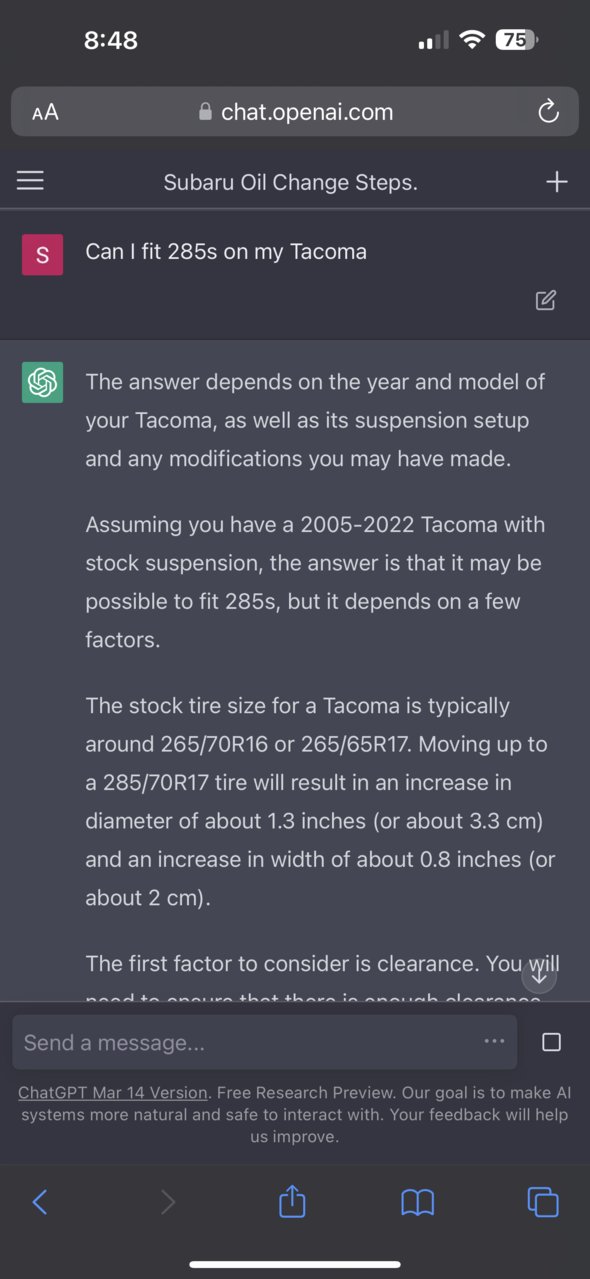The width and height of the screenshot is (590, 1279).
Task: Tap the chat.openai.com address bar
Action: click(295, 111)
